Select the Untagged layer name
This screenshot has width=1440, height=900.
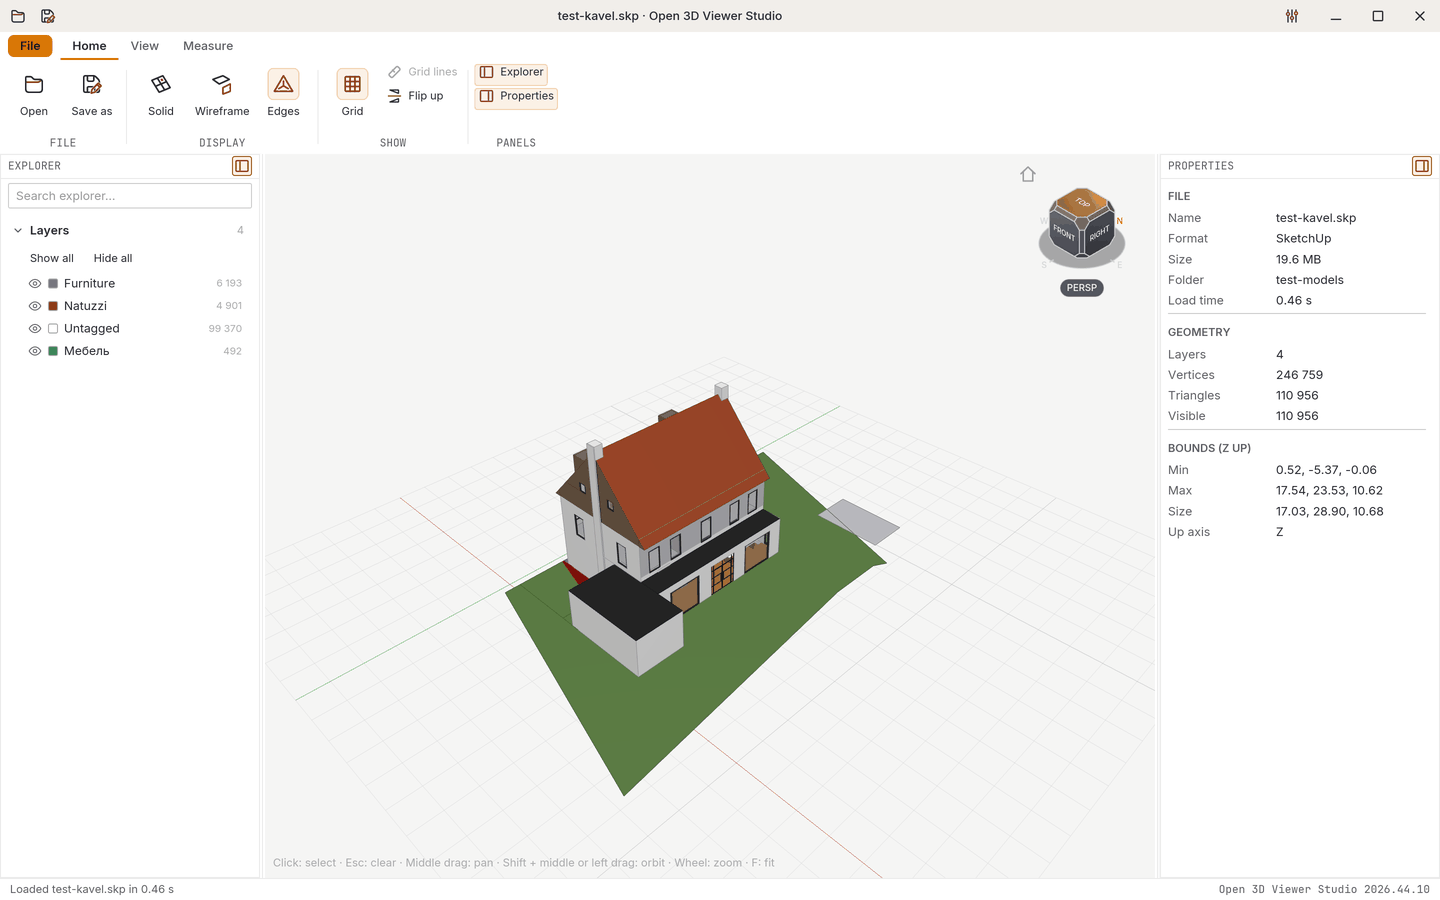click(x=92, y=329)
